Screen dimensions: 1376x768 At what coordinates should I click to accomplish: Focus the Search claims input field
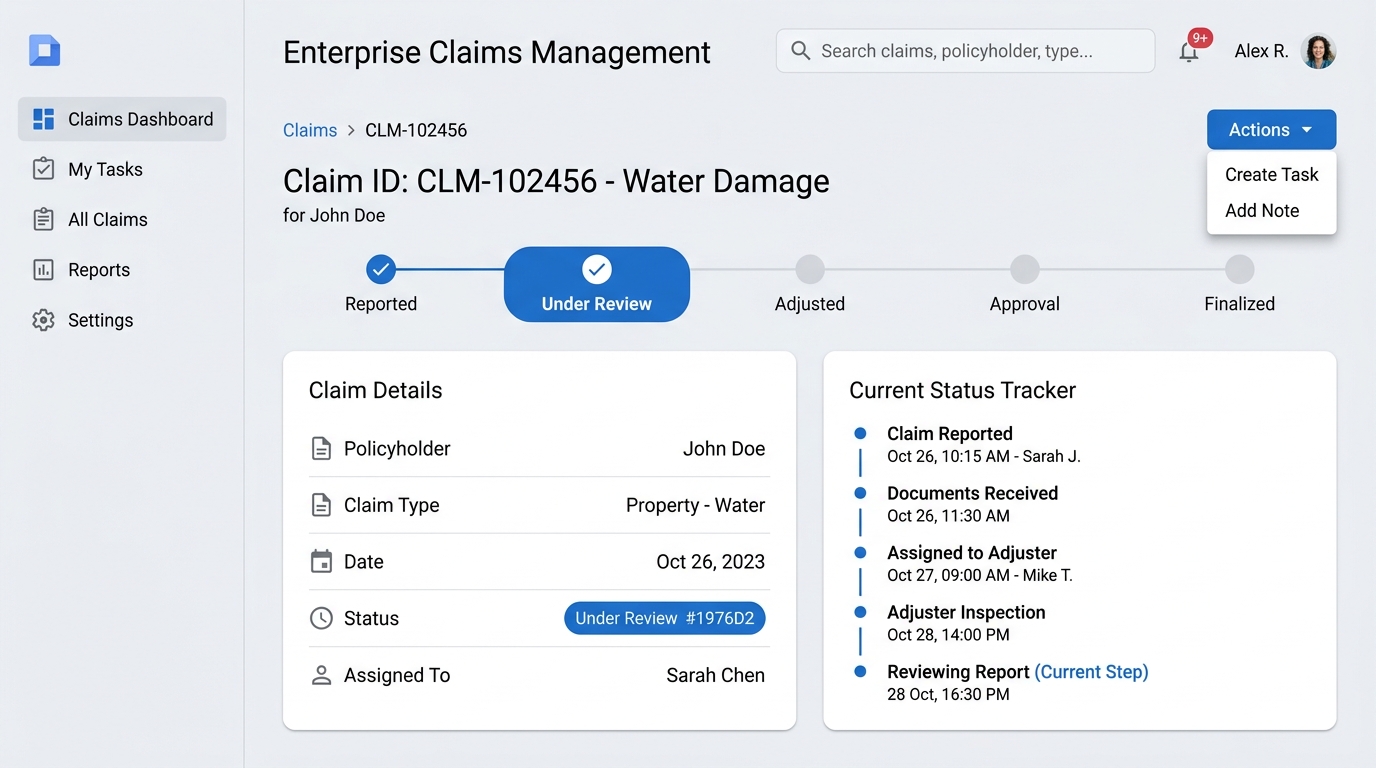[965, 50]
